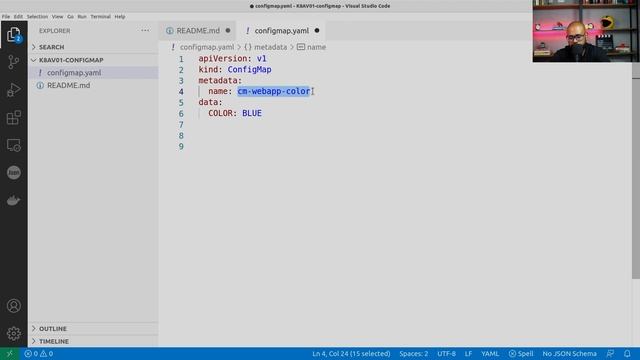Open the Help menu
This screenshot has height=360, width=640.
(120, 17)
